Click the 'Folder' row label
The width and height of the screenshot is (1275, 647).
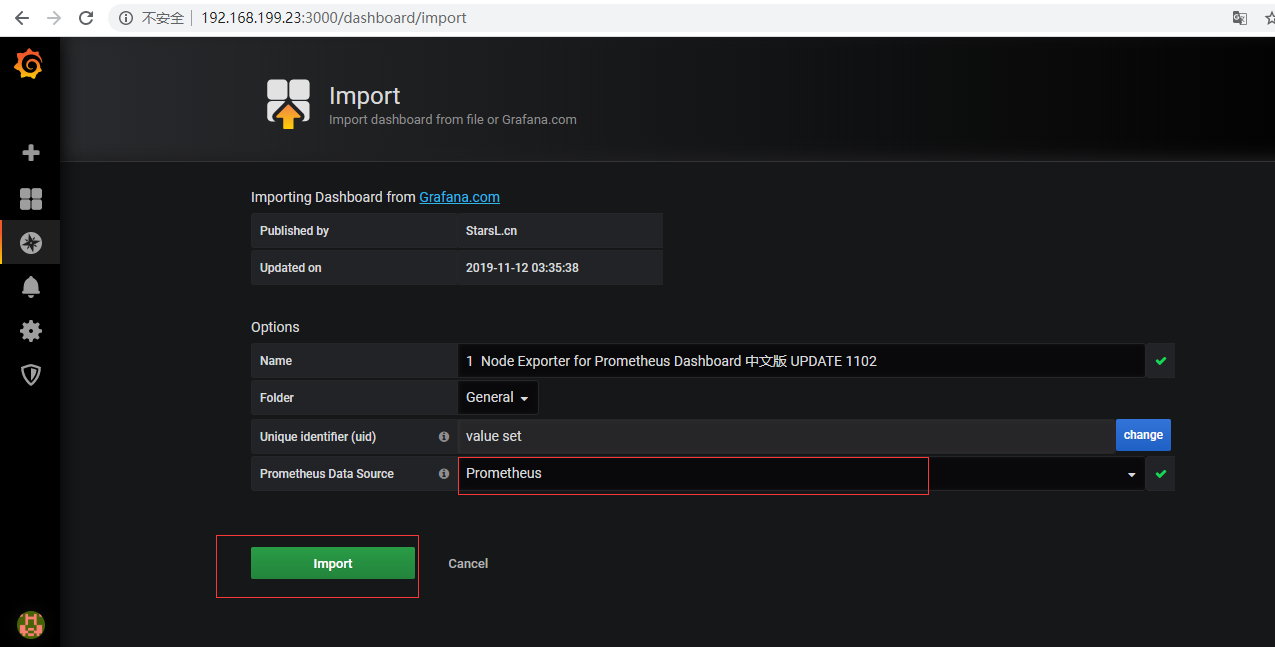277,398
